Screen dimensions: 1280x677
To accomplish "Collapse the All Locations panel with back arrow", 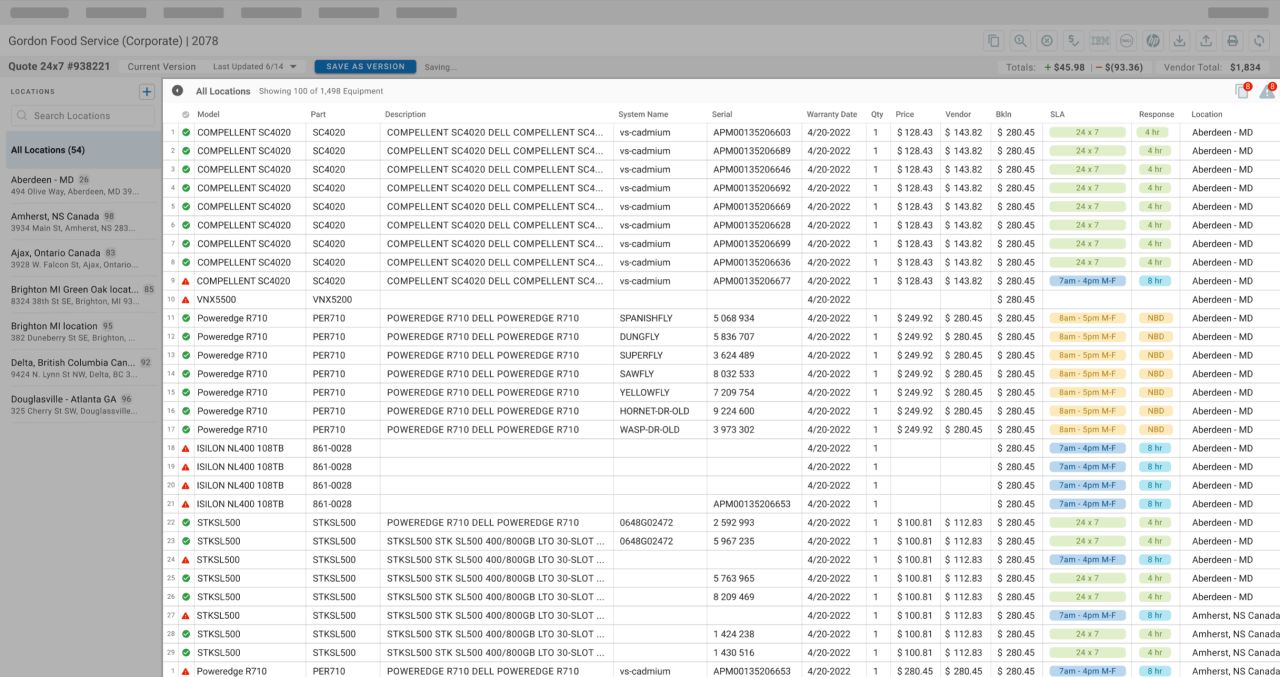I will pyautogui.click(x=178, y=91).
